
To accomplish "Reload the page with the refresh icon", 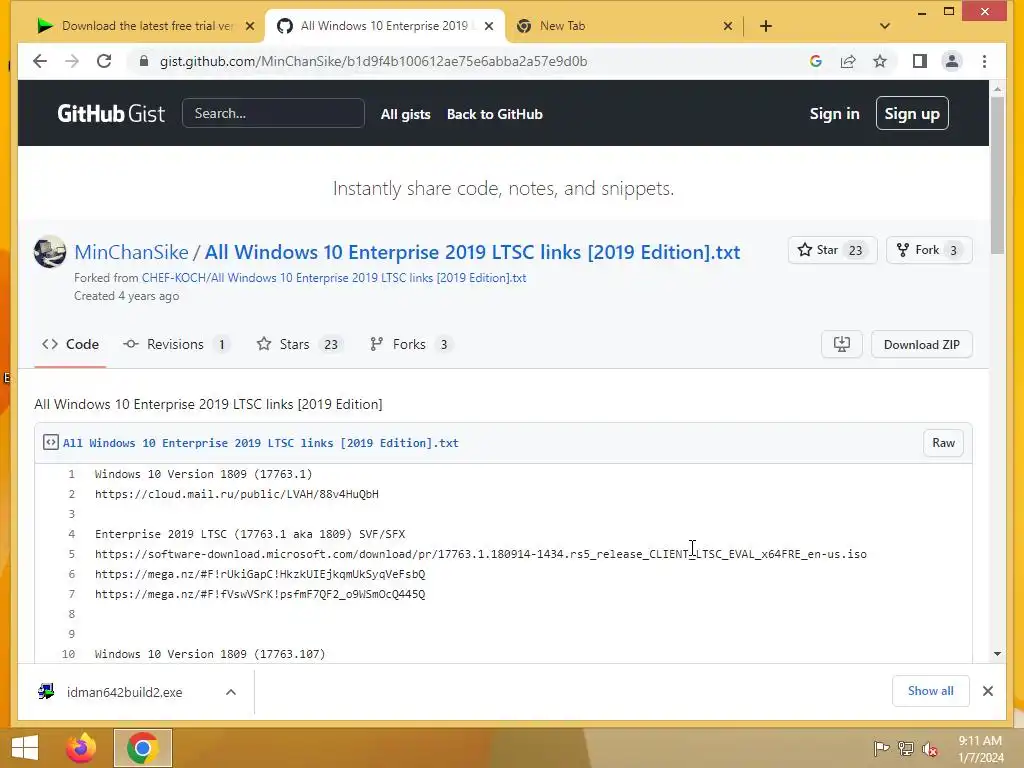I will point(104,61).
